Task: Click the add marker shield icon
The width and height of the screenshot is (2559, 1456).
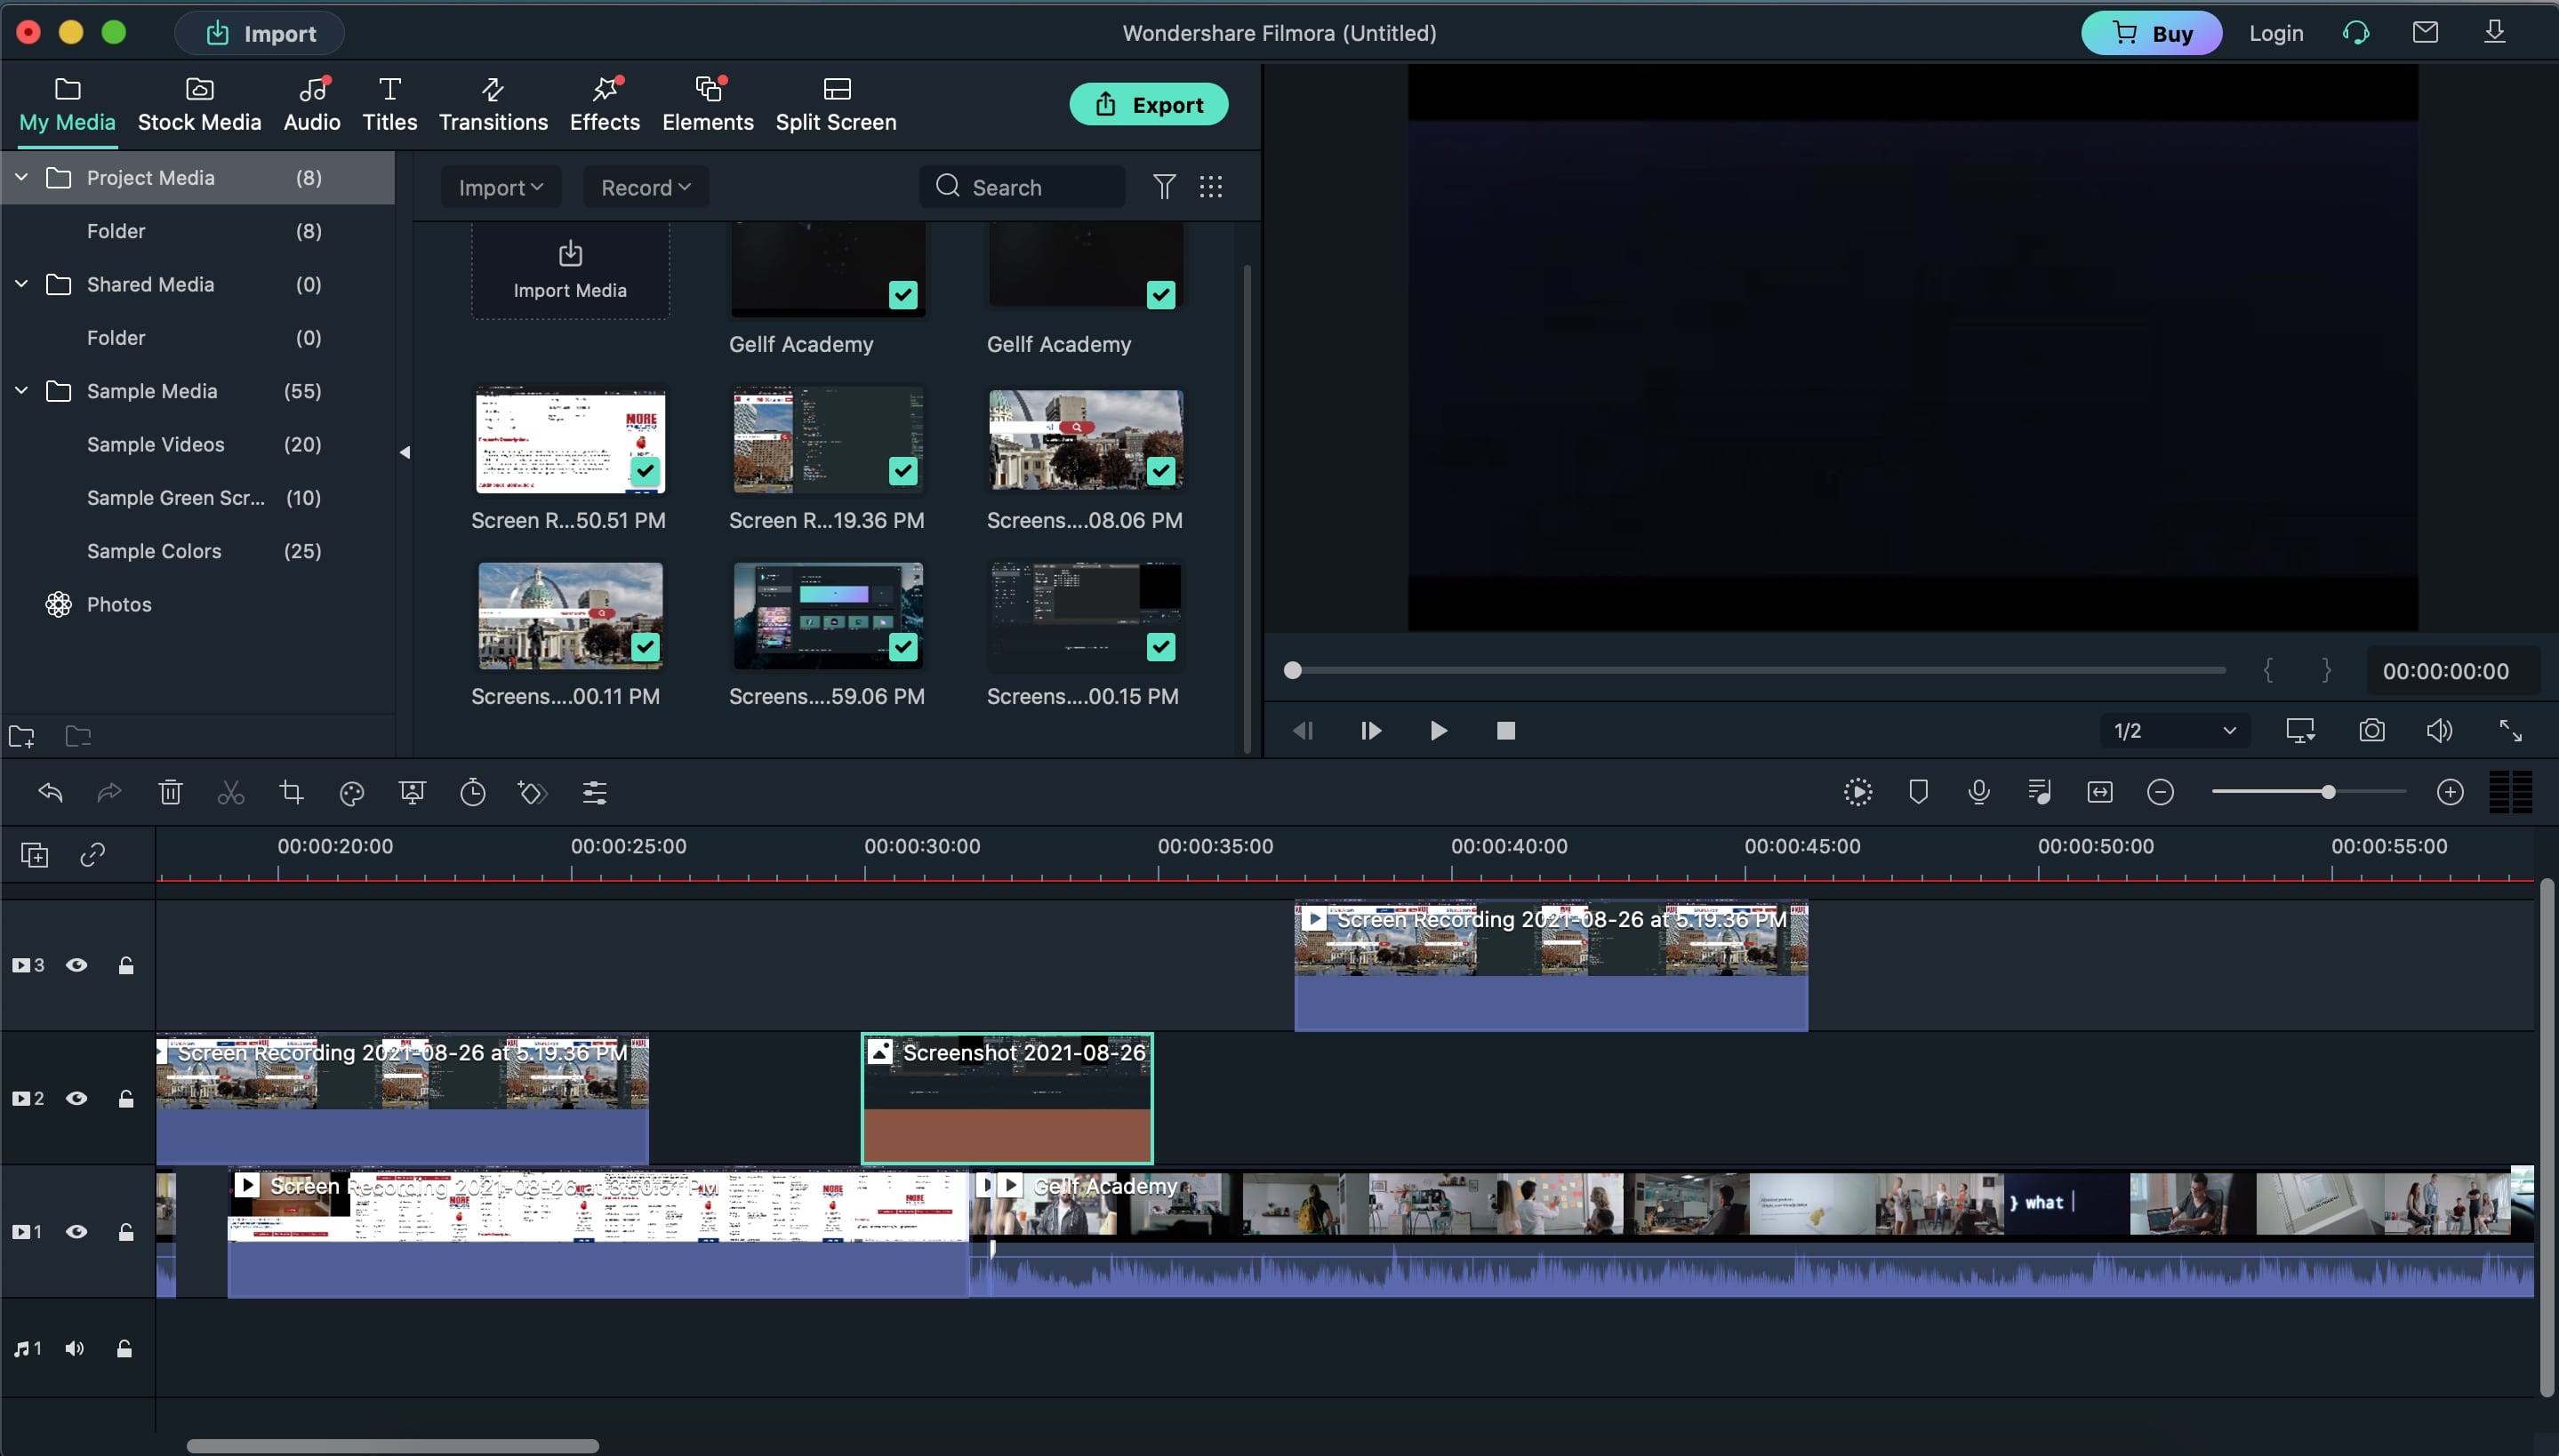Action: point(1918,792)
